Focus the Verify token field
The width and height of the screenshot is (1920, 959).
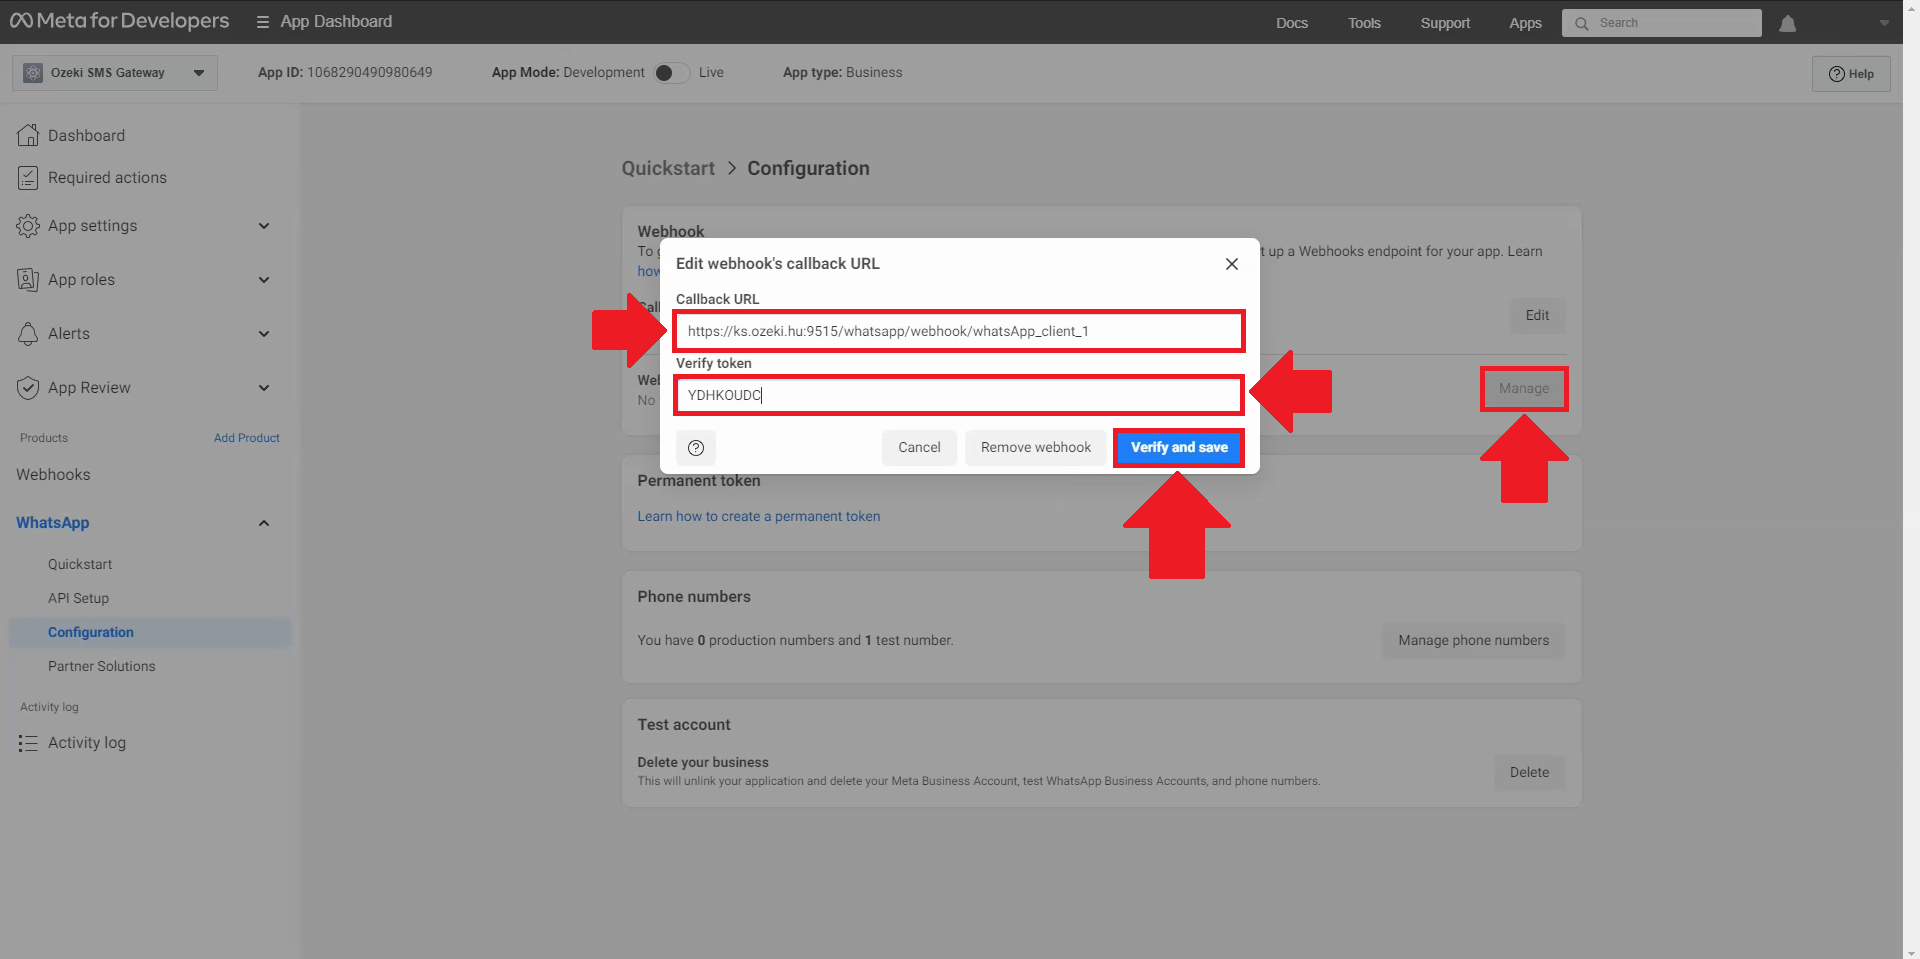tap(959, 395)
